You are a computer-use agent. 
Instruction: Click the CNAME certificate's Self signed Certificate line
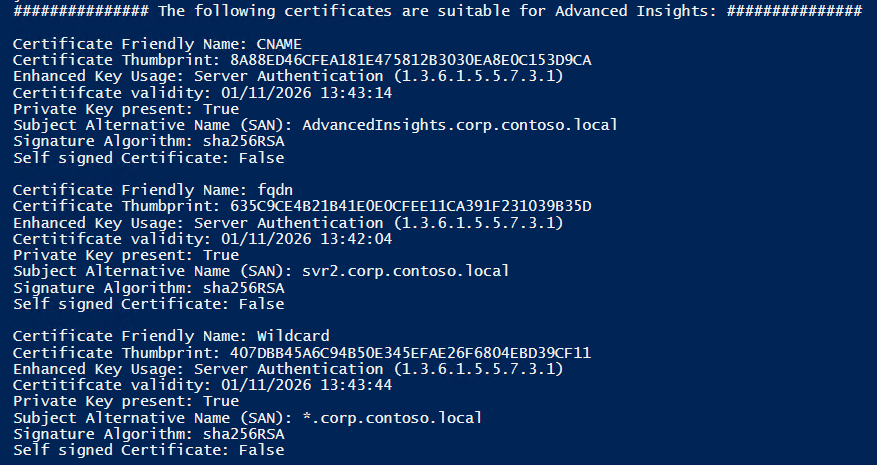[x=148, y=158]
